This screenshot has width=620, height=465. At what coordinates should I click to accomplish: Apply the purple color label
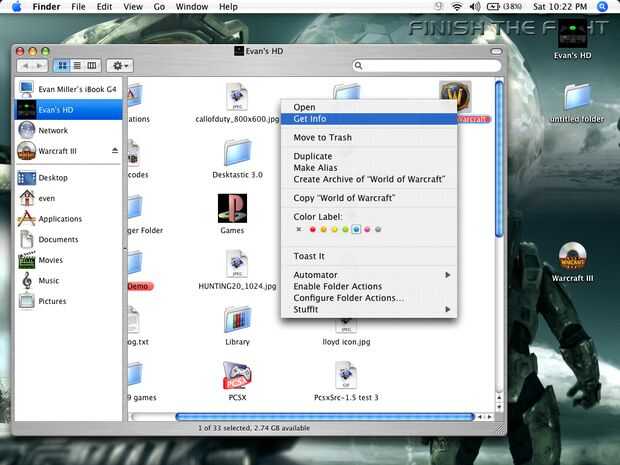[367, 229]
